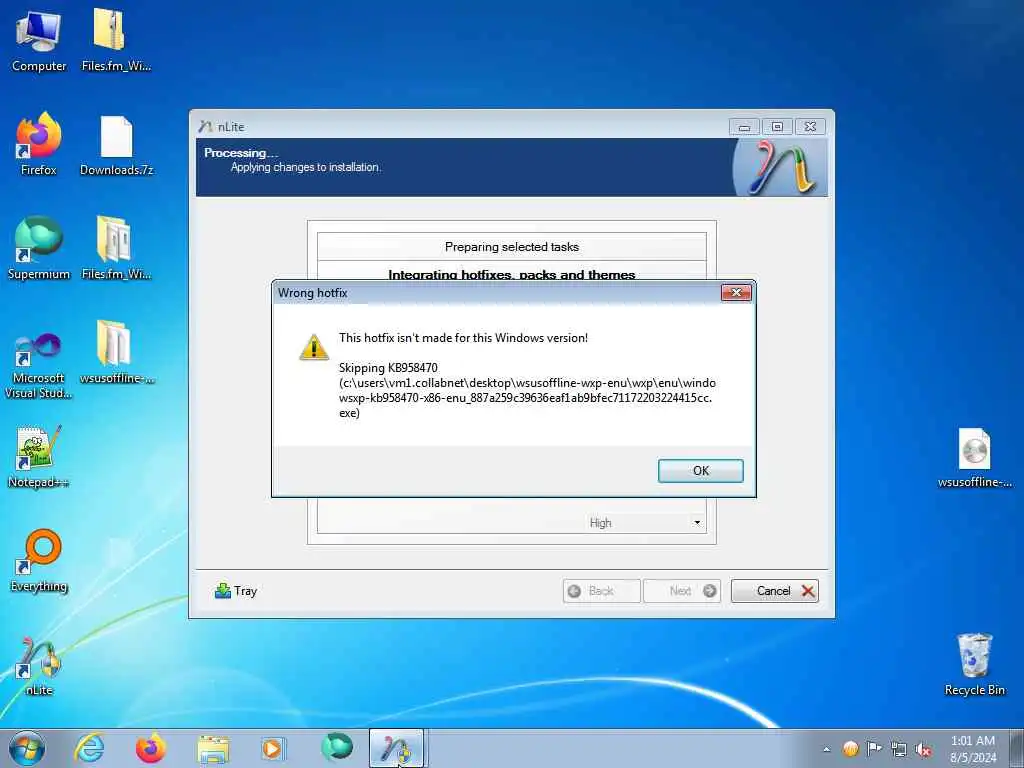Viewport: 1024px width, 768px height.
Task: Select Microsoft Visual Studio desktop shortcut
Action: (x=39, y=366)
